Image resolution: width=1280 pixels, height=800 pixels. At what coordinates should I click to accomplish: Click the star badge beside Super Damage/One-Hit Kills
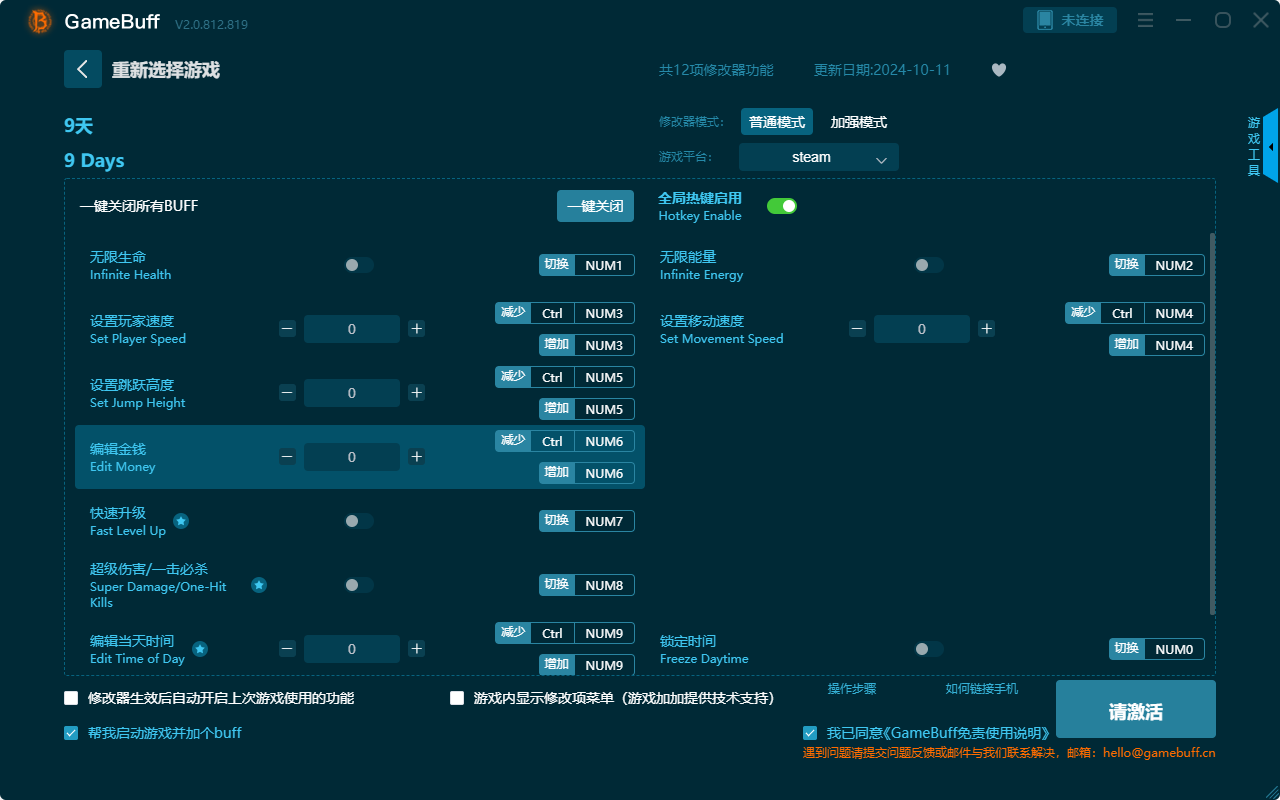click(259, 586)
